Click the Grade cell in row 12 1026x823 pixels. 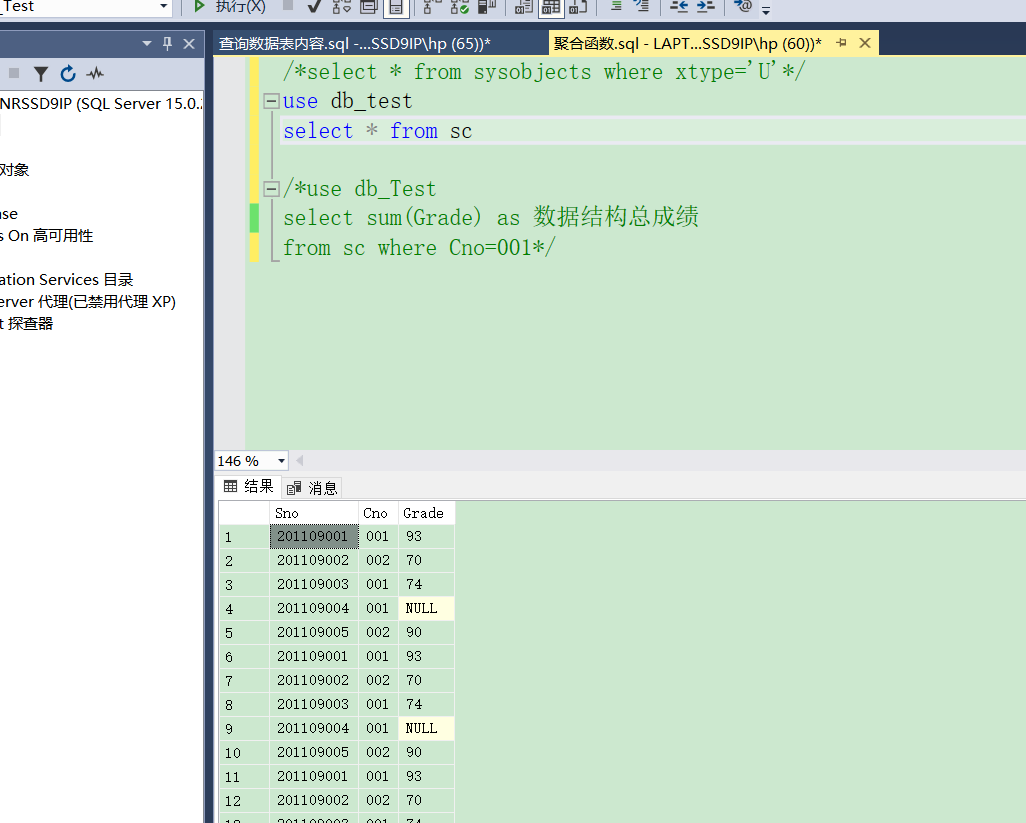tap(426, 800)
